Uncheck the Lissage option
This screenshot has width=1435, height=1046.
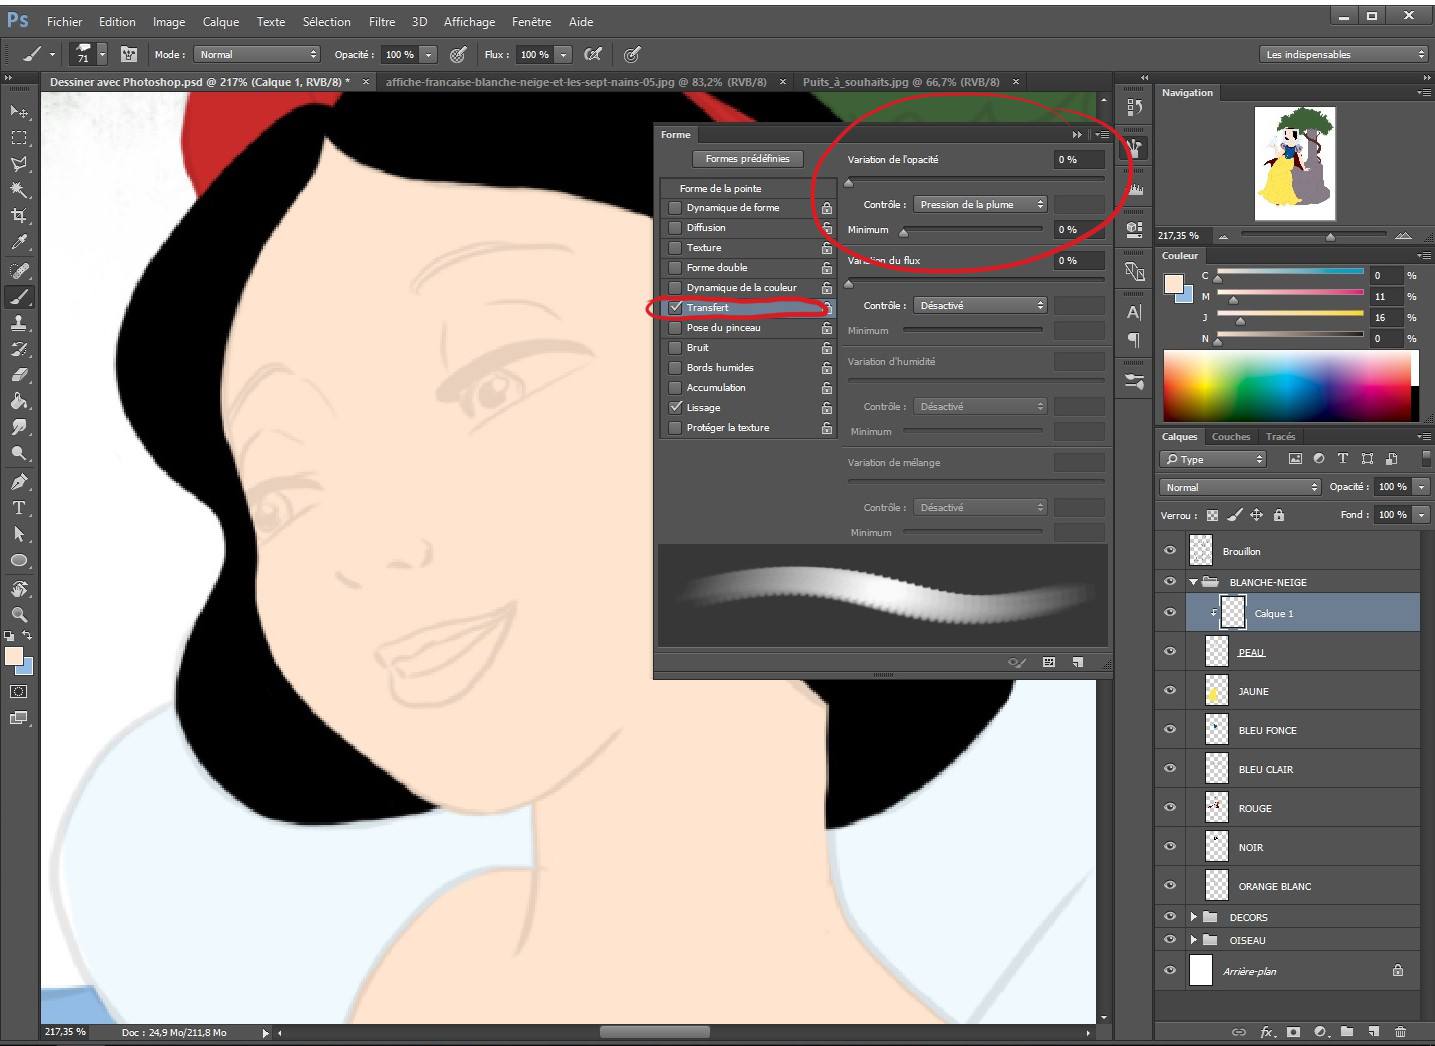(675, 407)
